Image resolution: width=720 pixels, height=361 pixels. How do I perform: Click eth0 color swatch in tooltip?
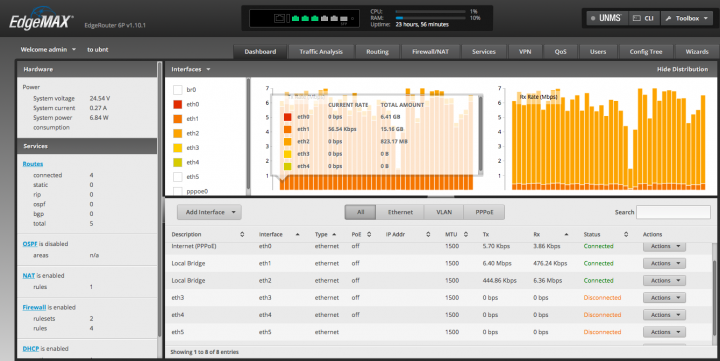tap(287, 117)
